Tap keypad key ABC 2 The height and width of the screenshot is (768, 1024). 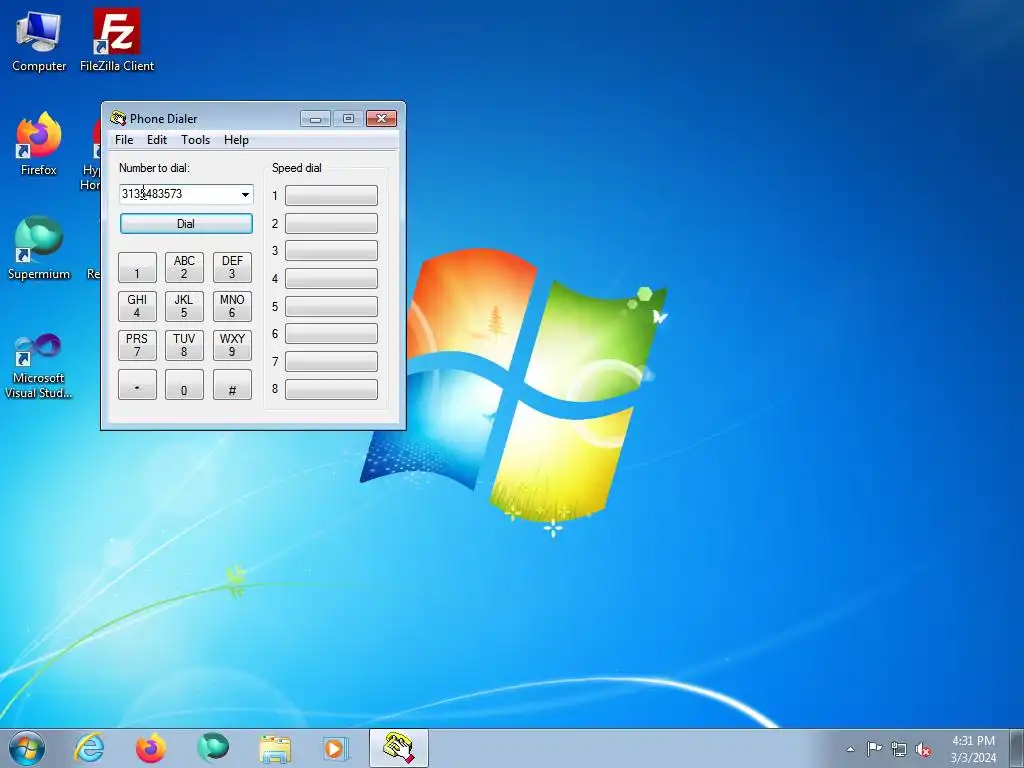tap(184, 267)
